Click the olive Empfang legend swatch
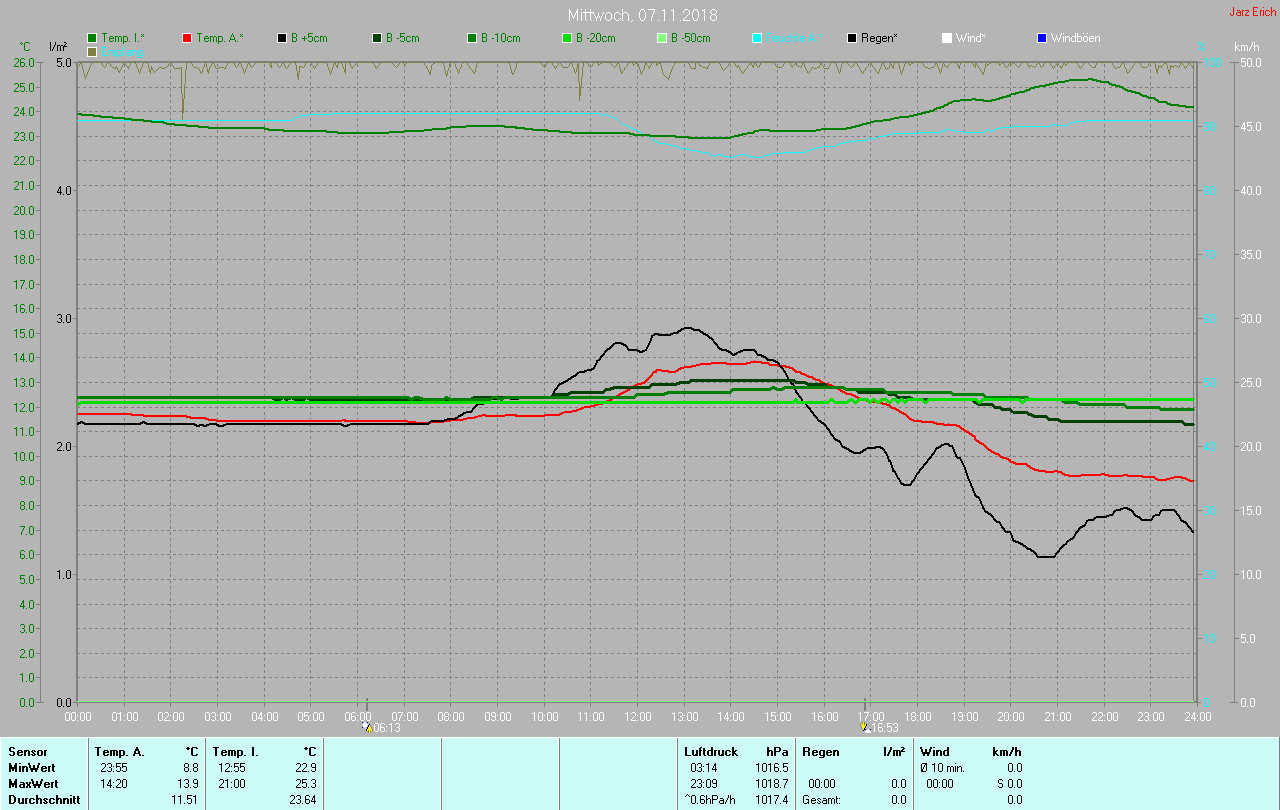 pyautogui.click(x=92, y=51)
